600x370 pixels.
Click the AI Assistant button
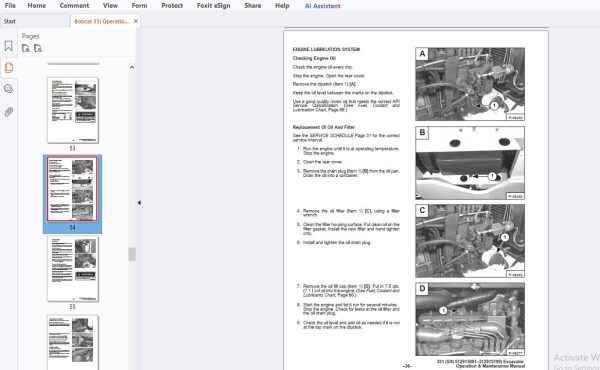click(322, 6)
